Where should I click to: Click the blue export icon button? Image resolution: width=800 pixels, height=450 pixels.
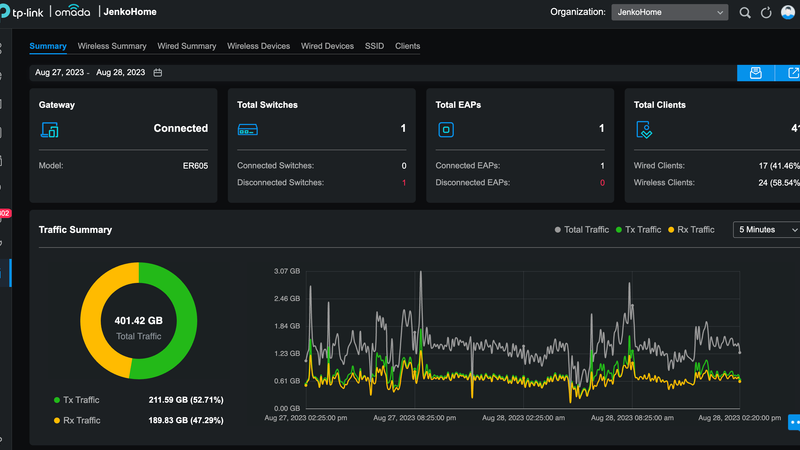pos(792,73)
